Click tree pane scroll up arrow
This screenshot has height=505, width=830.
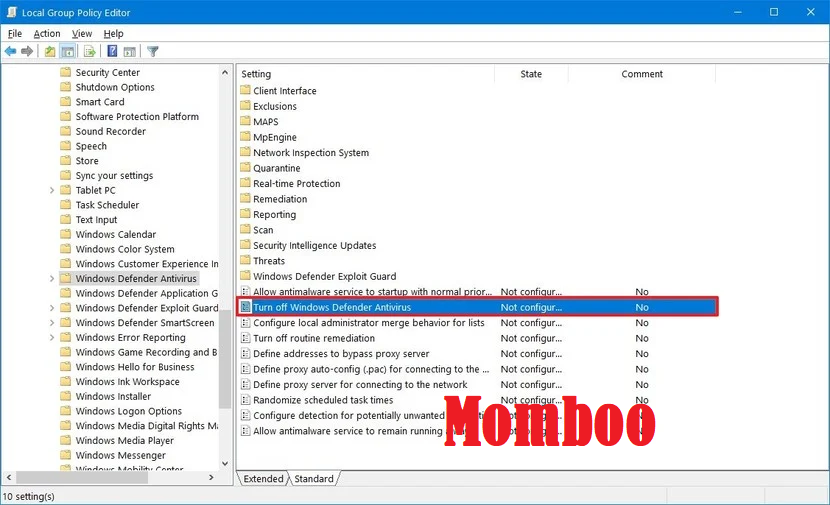coord(225,73)
